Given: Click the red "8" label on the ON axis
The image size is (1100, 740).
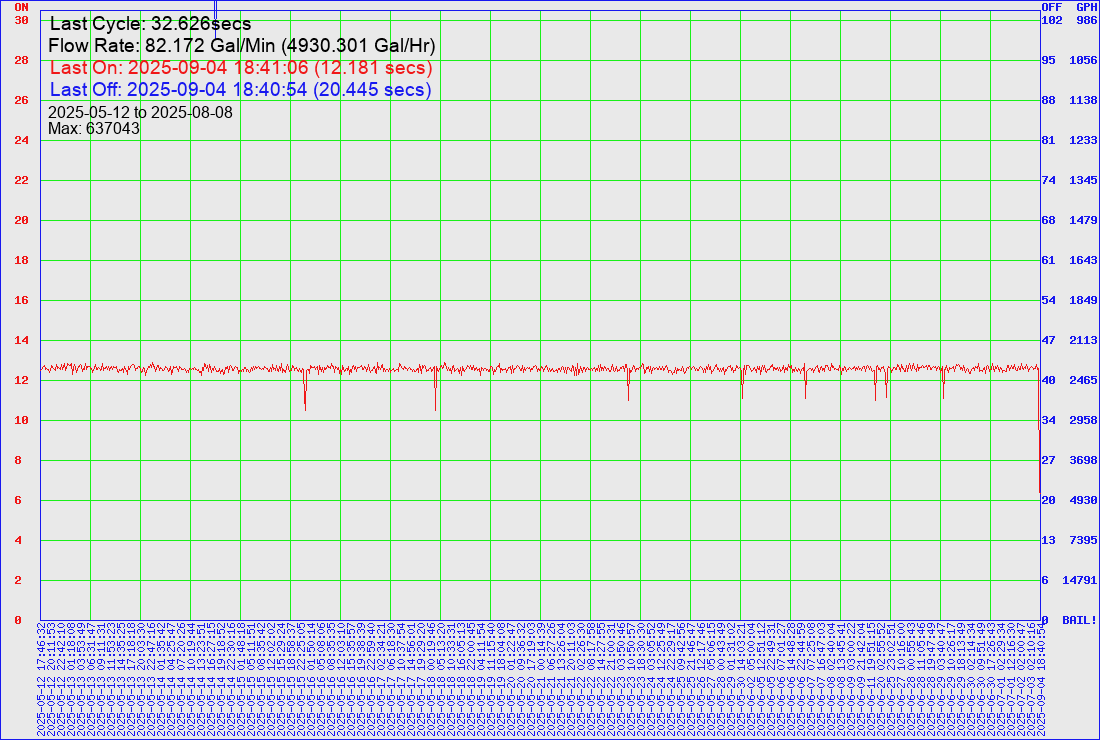Looking at the screenshot, I should pyautogui.click(x=18, y=460).
